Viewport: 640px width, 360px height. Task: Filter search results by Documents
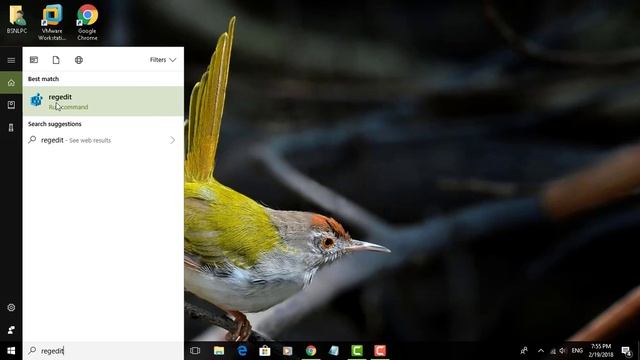click(x=56, y=60)
